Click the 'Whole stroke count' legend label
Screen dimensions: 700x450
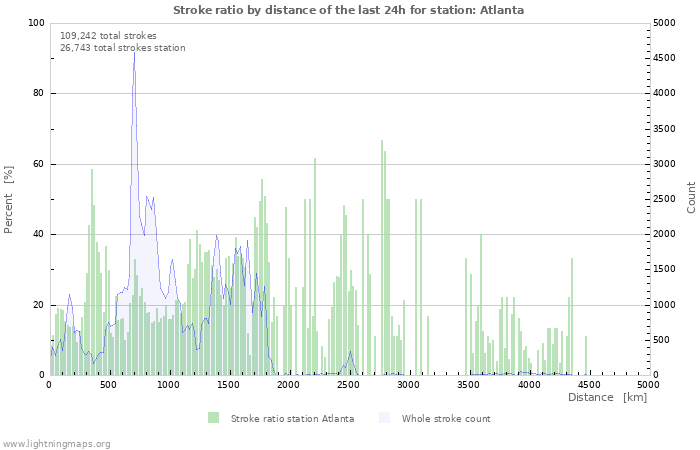coord(446,419)
